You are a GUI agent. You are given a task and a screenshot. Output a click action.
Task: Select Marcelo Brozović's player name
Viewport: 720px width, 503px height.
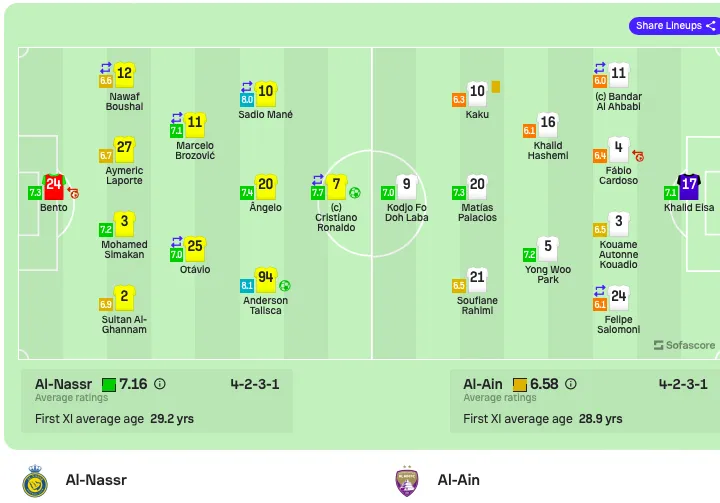(x=195, y=151)
